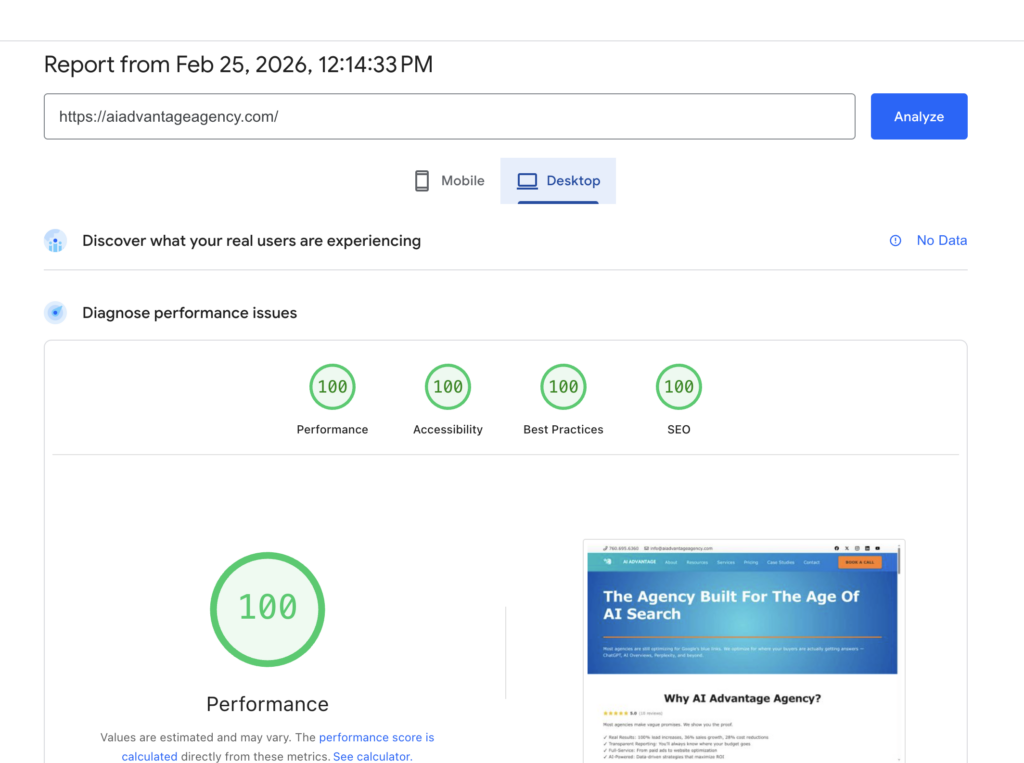Open the No Data link
Image resolution: width=1024 pixels, height=763 pixels.
[941, 240]
